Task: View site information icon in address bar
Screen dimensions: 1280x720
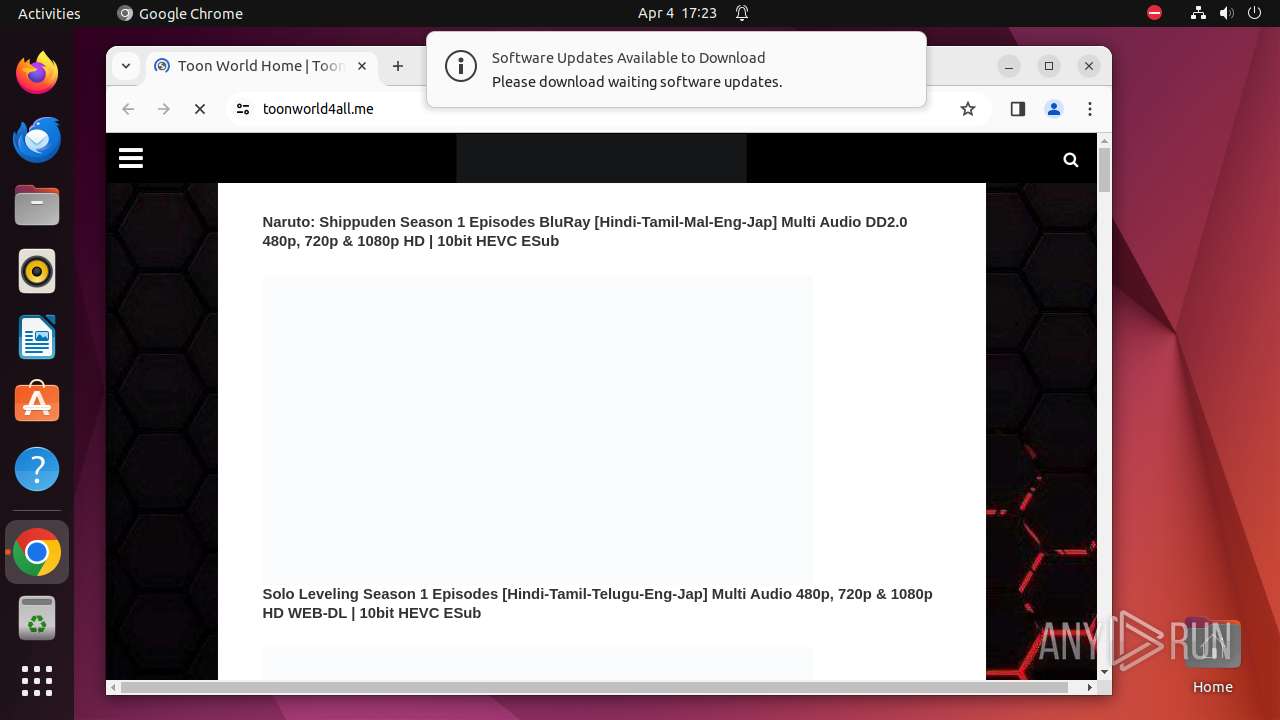Action: coord(242,109)
